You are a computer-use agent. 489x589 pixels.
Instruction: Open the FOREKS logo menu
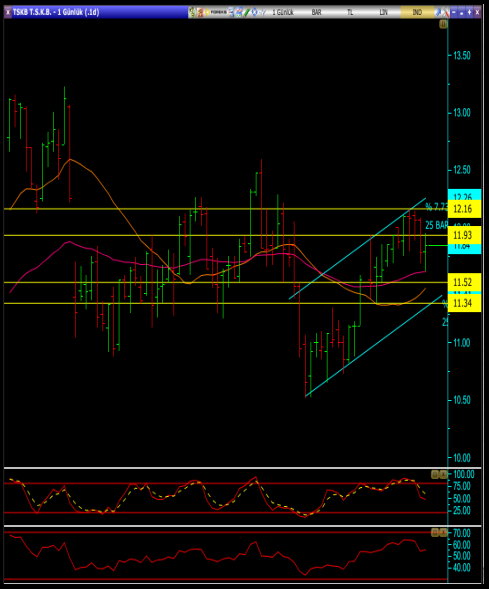[216, 12]
